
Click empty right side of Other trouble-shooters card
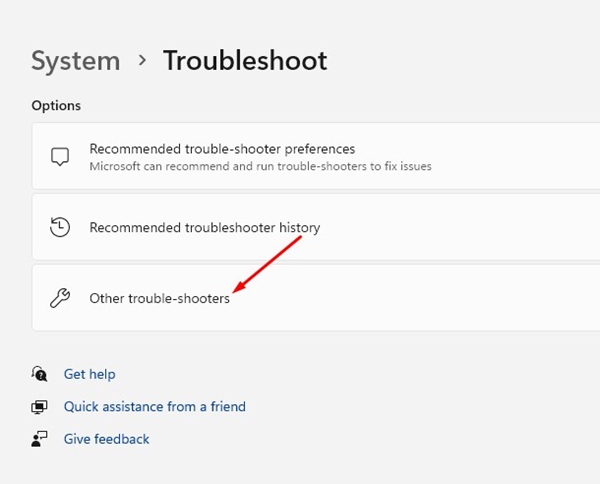tap(480, 298)
